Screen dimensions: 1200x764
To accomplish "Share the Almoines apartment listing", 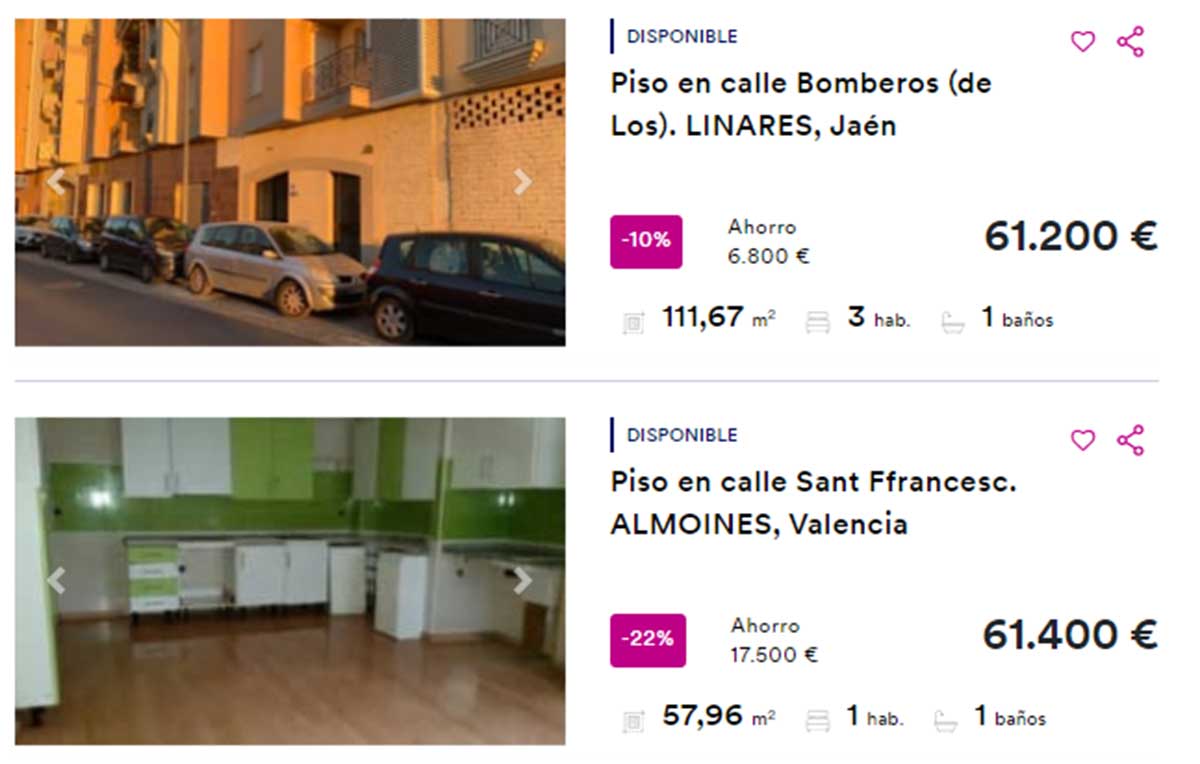I will click(1131, 441).
